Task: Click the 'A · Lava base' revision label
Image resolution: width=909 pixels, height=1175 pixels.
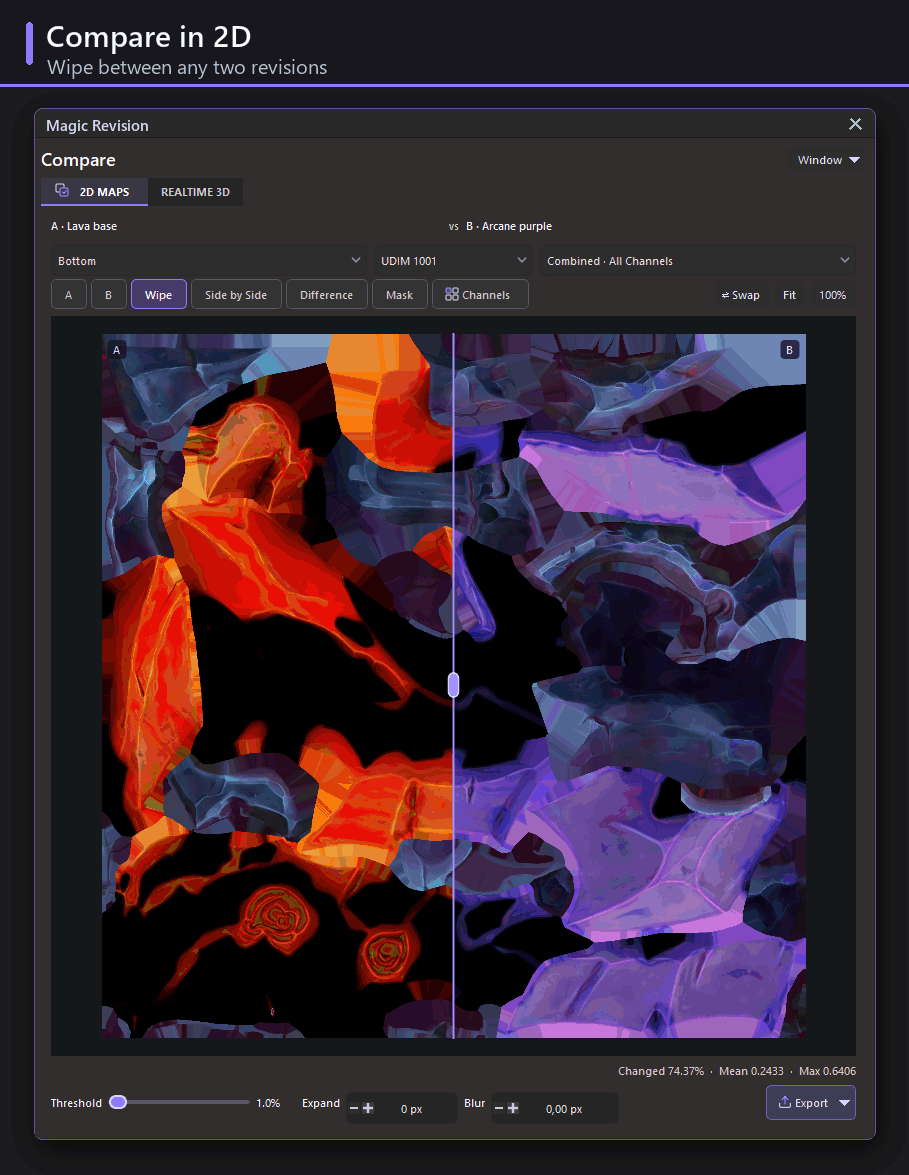Action: tap(84, 226)
